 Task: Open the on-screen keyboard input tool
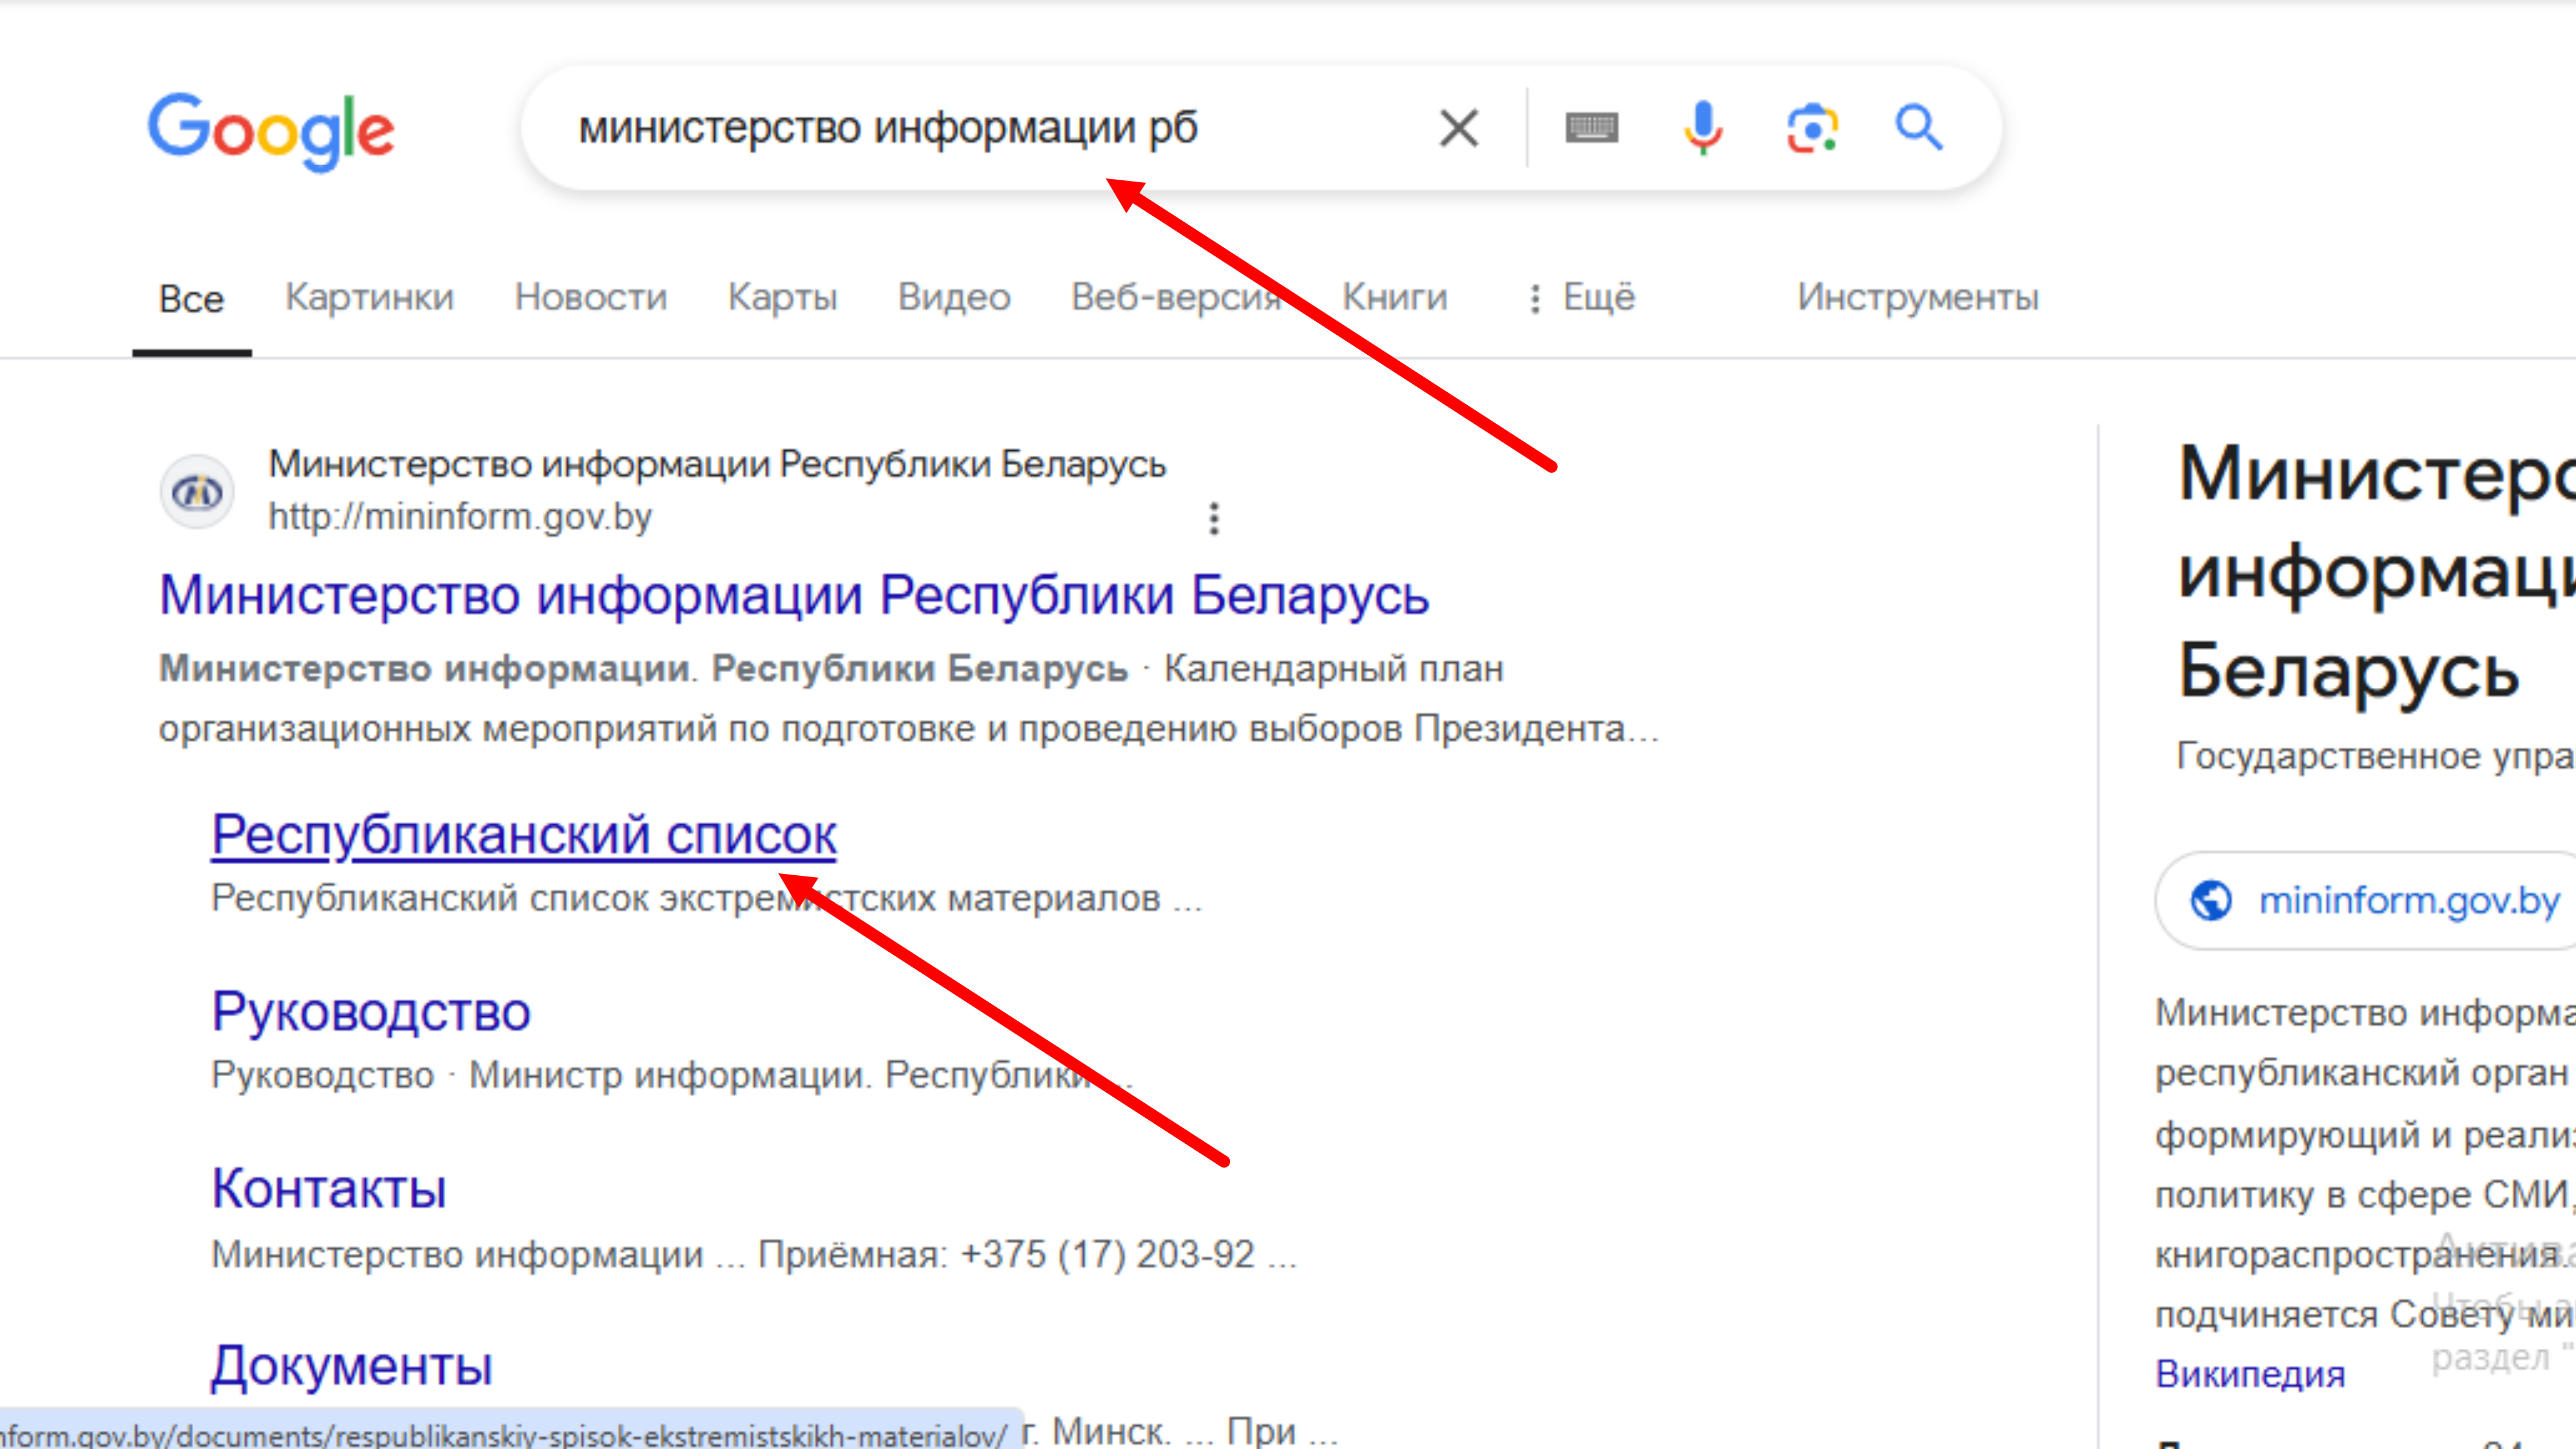click(1591, 128)
